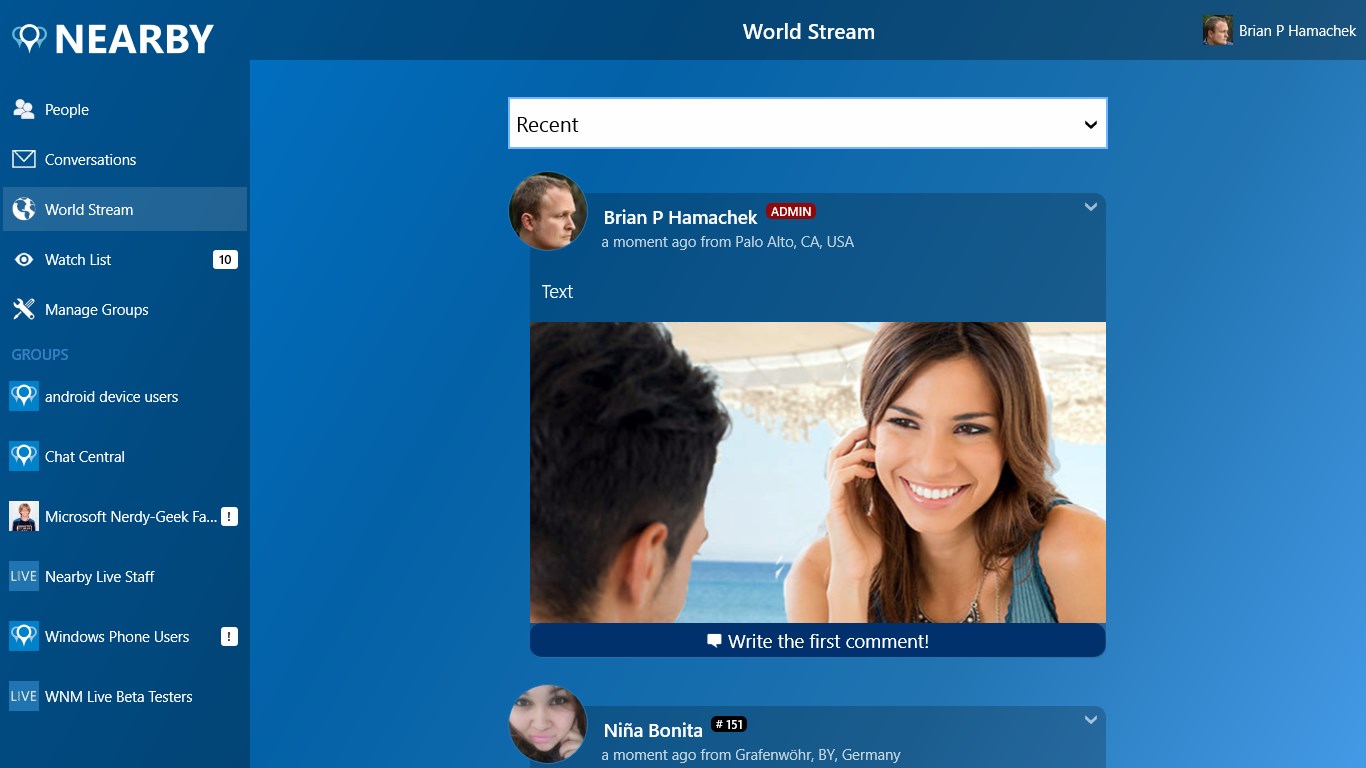The image size is (1366, 768).
Task: Click the alert badge on Microsoft Nerdy-Geek group
Action: pos(228,516)
